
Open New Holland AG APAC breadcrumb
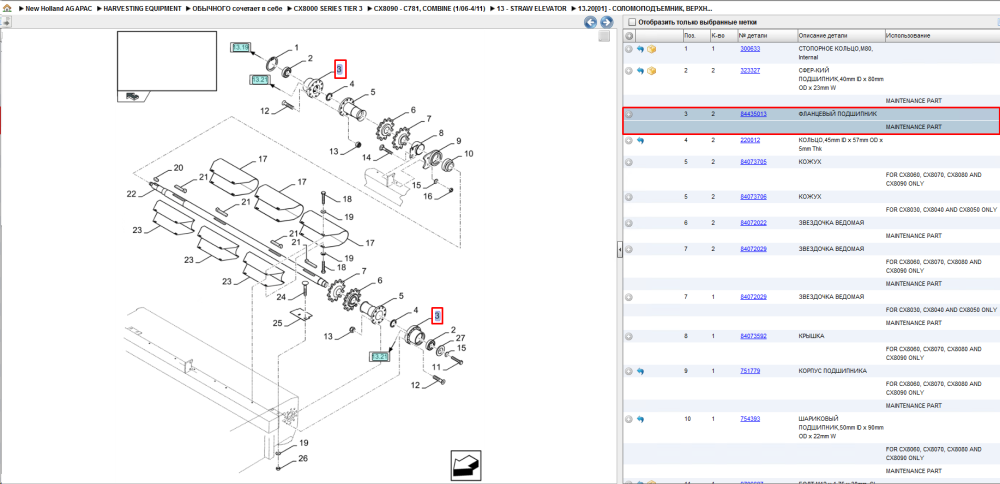coord(60,9)
